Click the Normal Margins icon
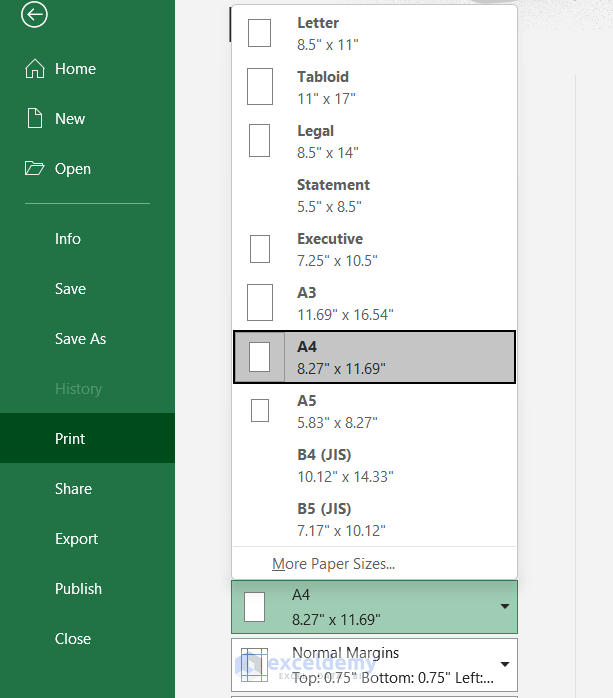 pos(255,663)
